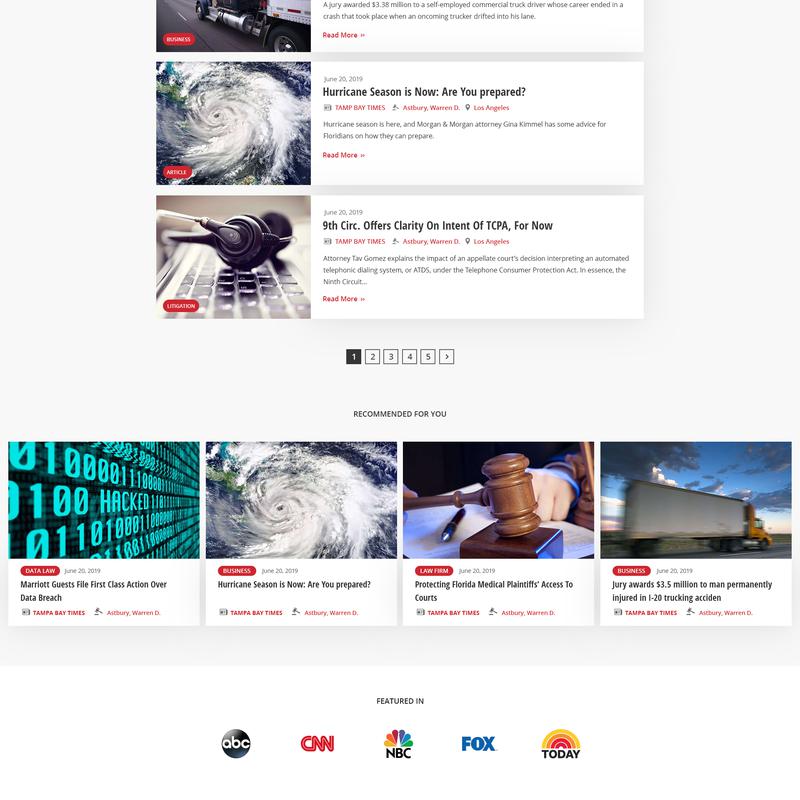Click the Marriott data breach article headline
The image size is (800, 800).
(x=95, y=586)
